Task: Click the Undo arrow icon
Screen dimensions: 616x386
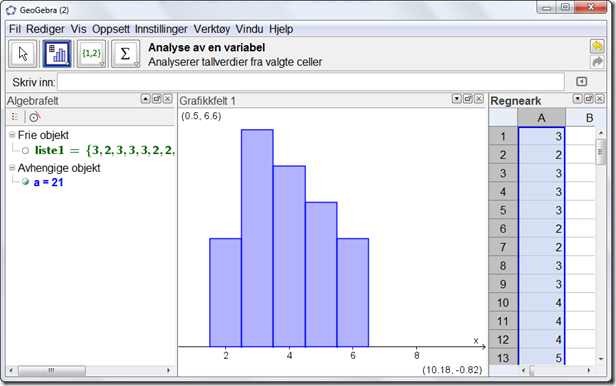Action: [597, 46]
